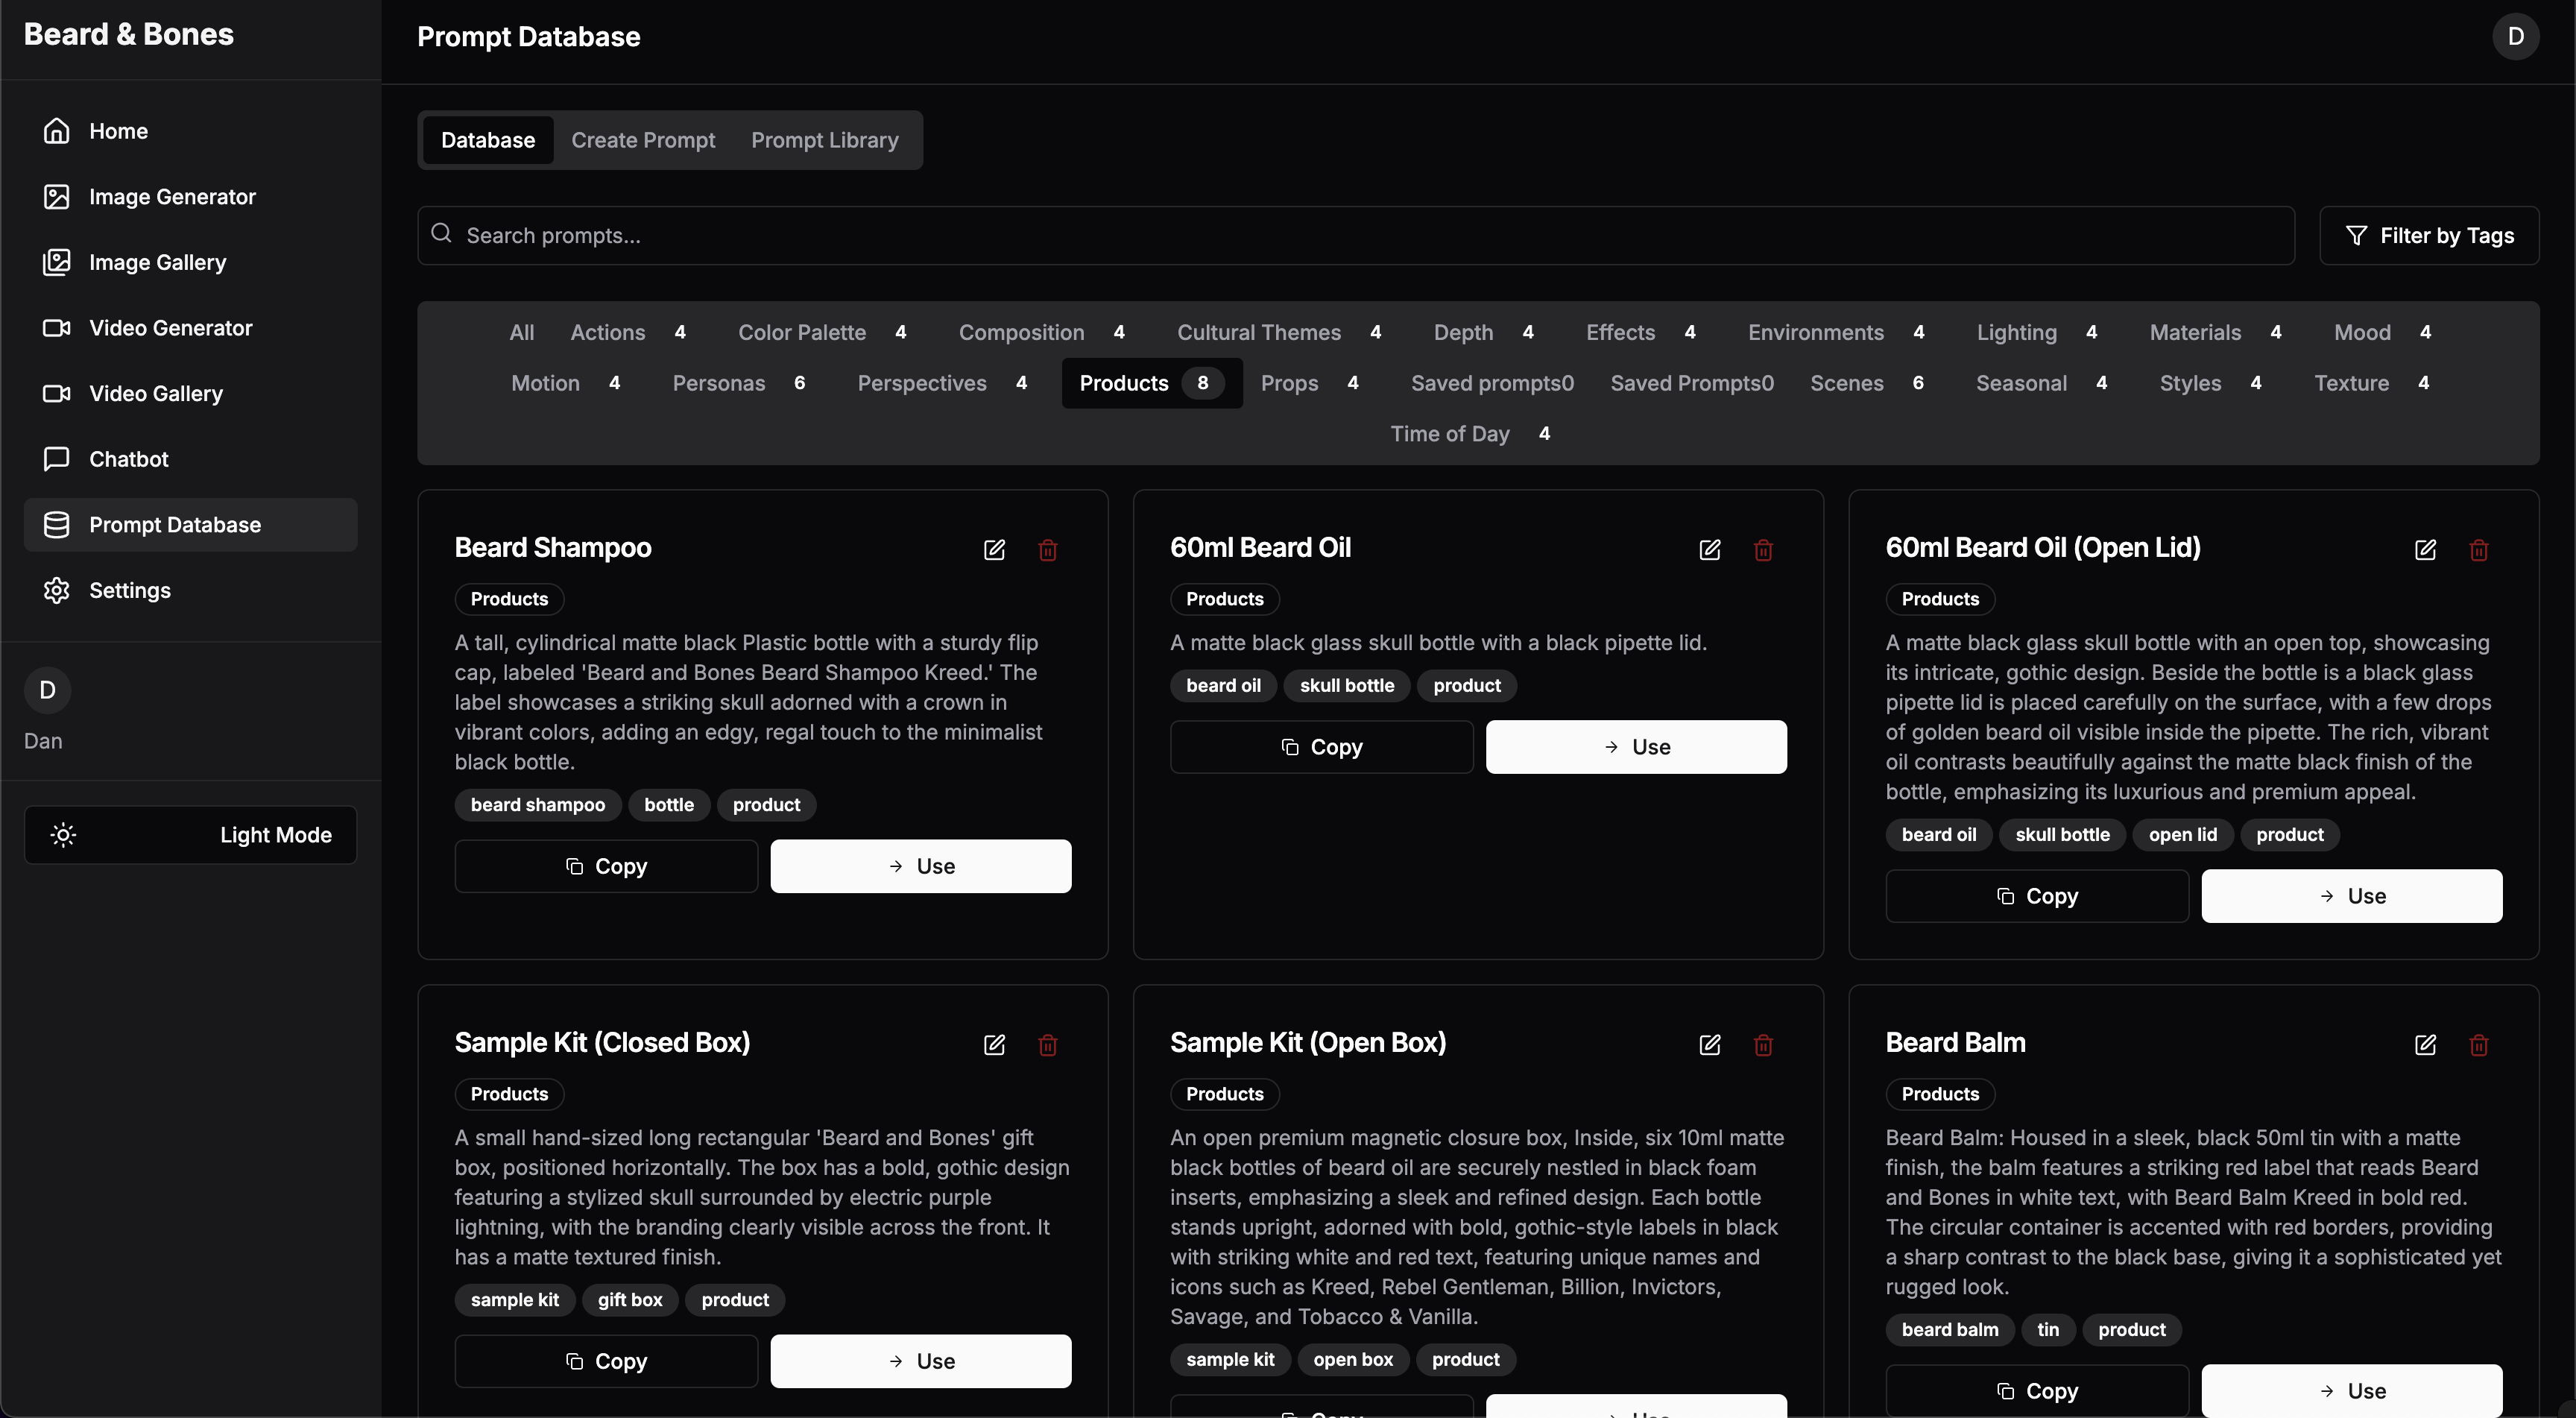This screenshot has width=2576, height=1418.
Task: Filter by the Color Palette category
Action: [828, 332]
